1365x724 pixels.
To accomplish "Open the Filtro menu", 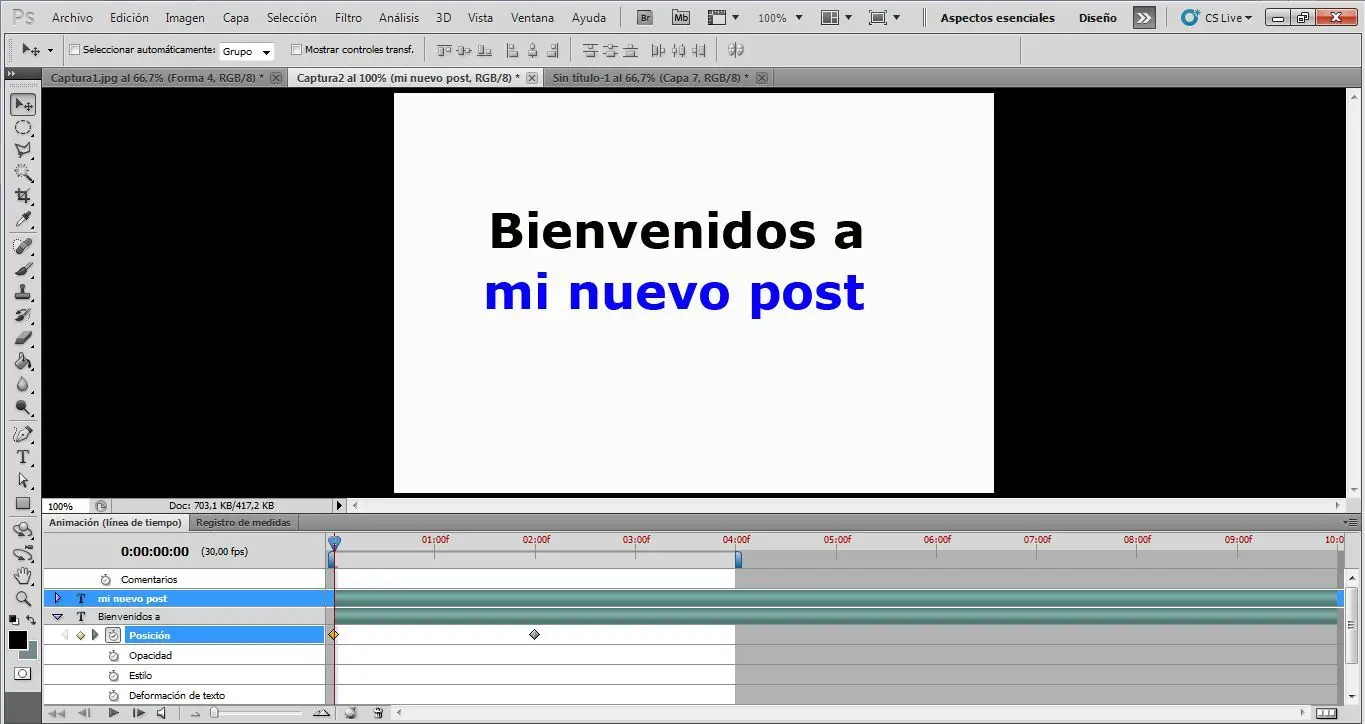I will 349,18.
